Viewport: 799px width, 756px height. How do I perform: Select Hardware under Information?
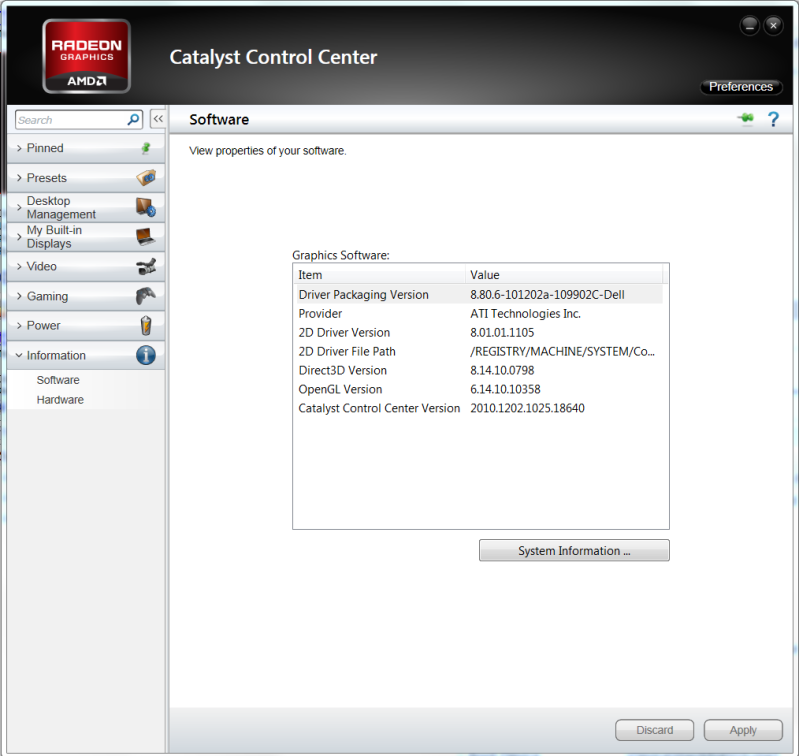60,400
